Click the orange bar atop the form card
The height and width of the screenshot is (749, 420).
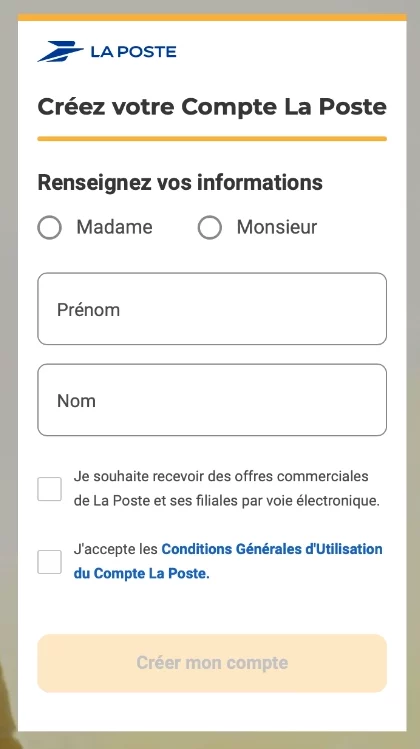212,18
